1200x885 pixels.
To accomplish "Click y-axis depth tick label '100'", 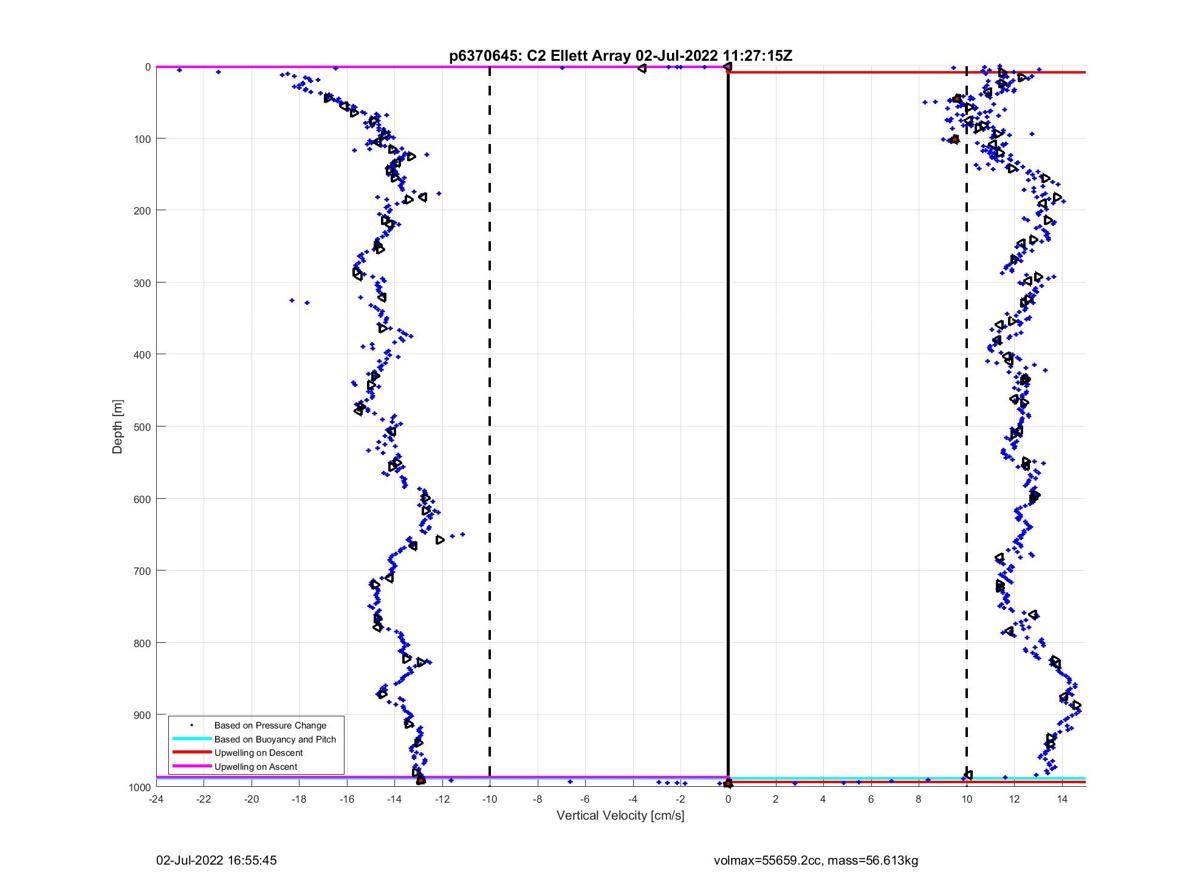I will (141, 139).
